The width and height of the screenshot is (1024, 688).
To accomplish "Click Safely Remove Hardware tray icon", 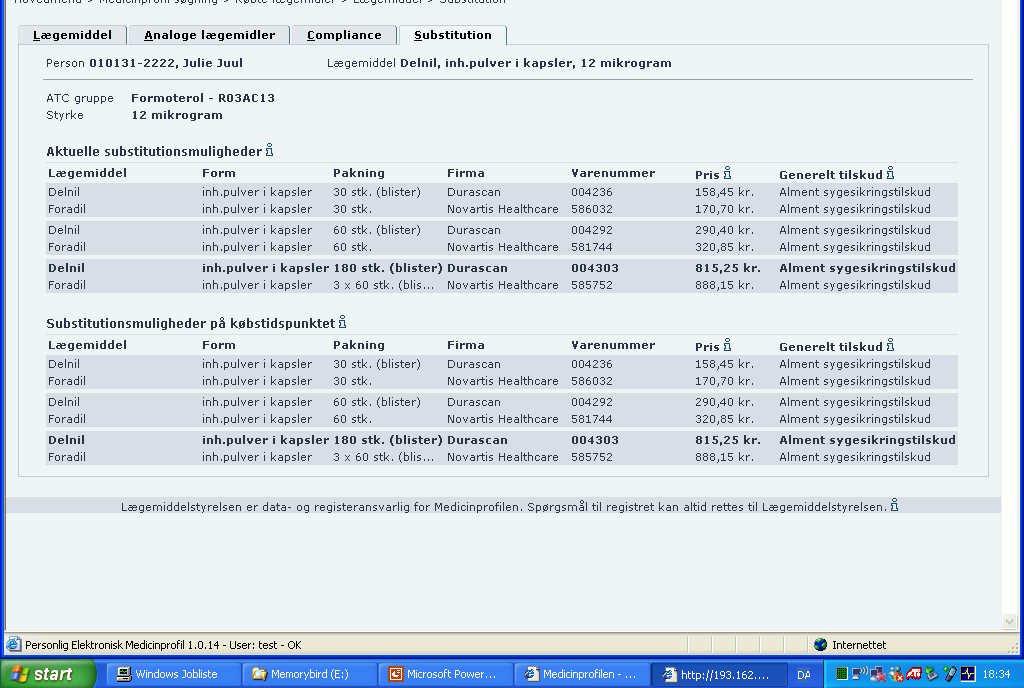I will 932,674.
